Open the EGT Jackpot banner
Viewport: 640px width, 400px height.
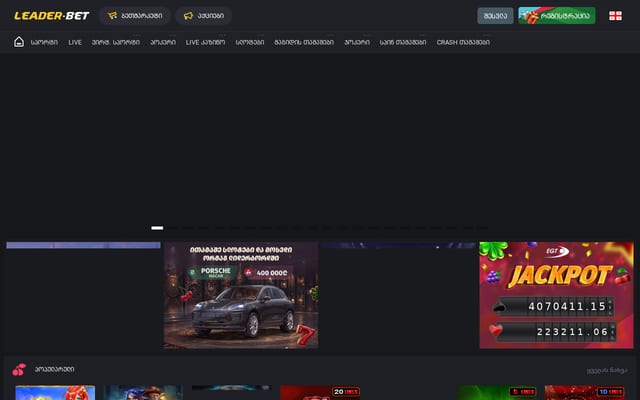(556, 295)
